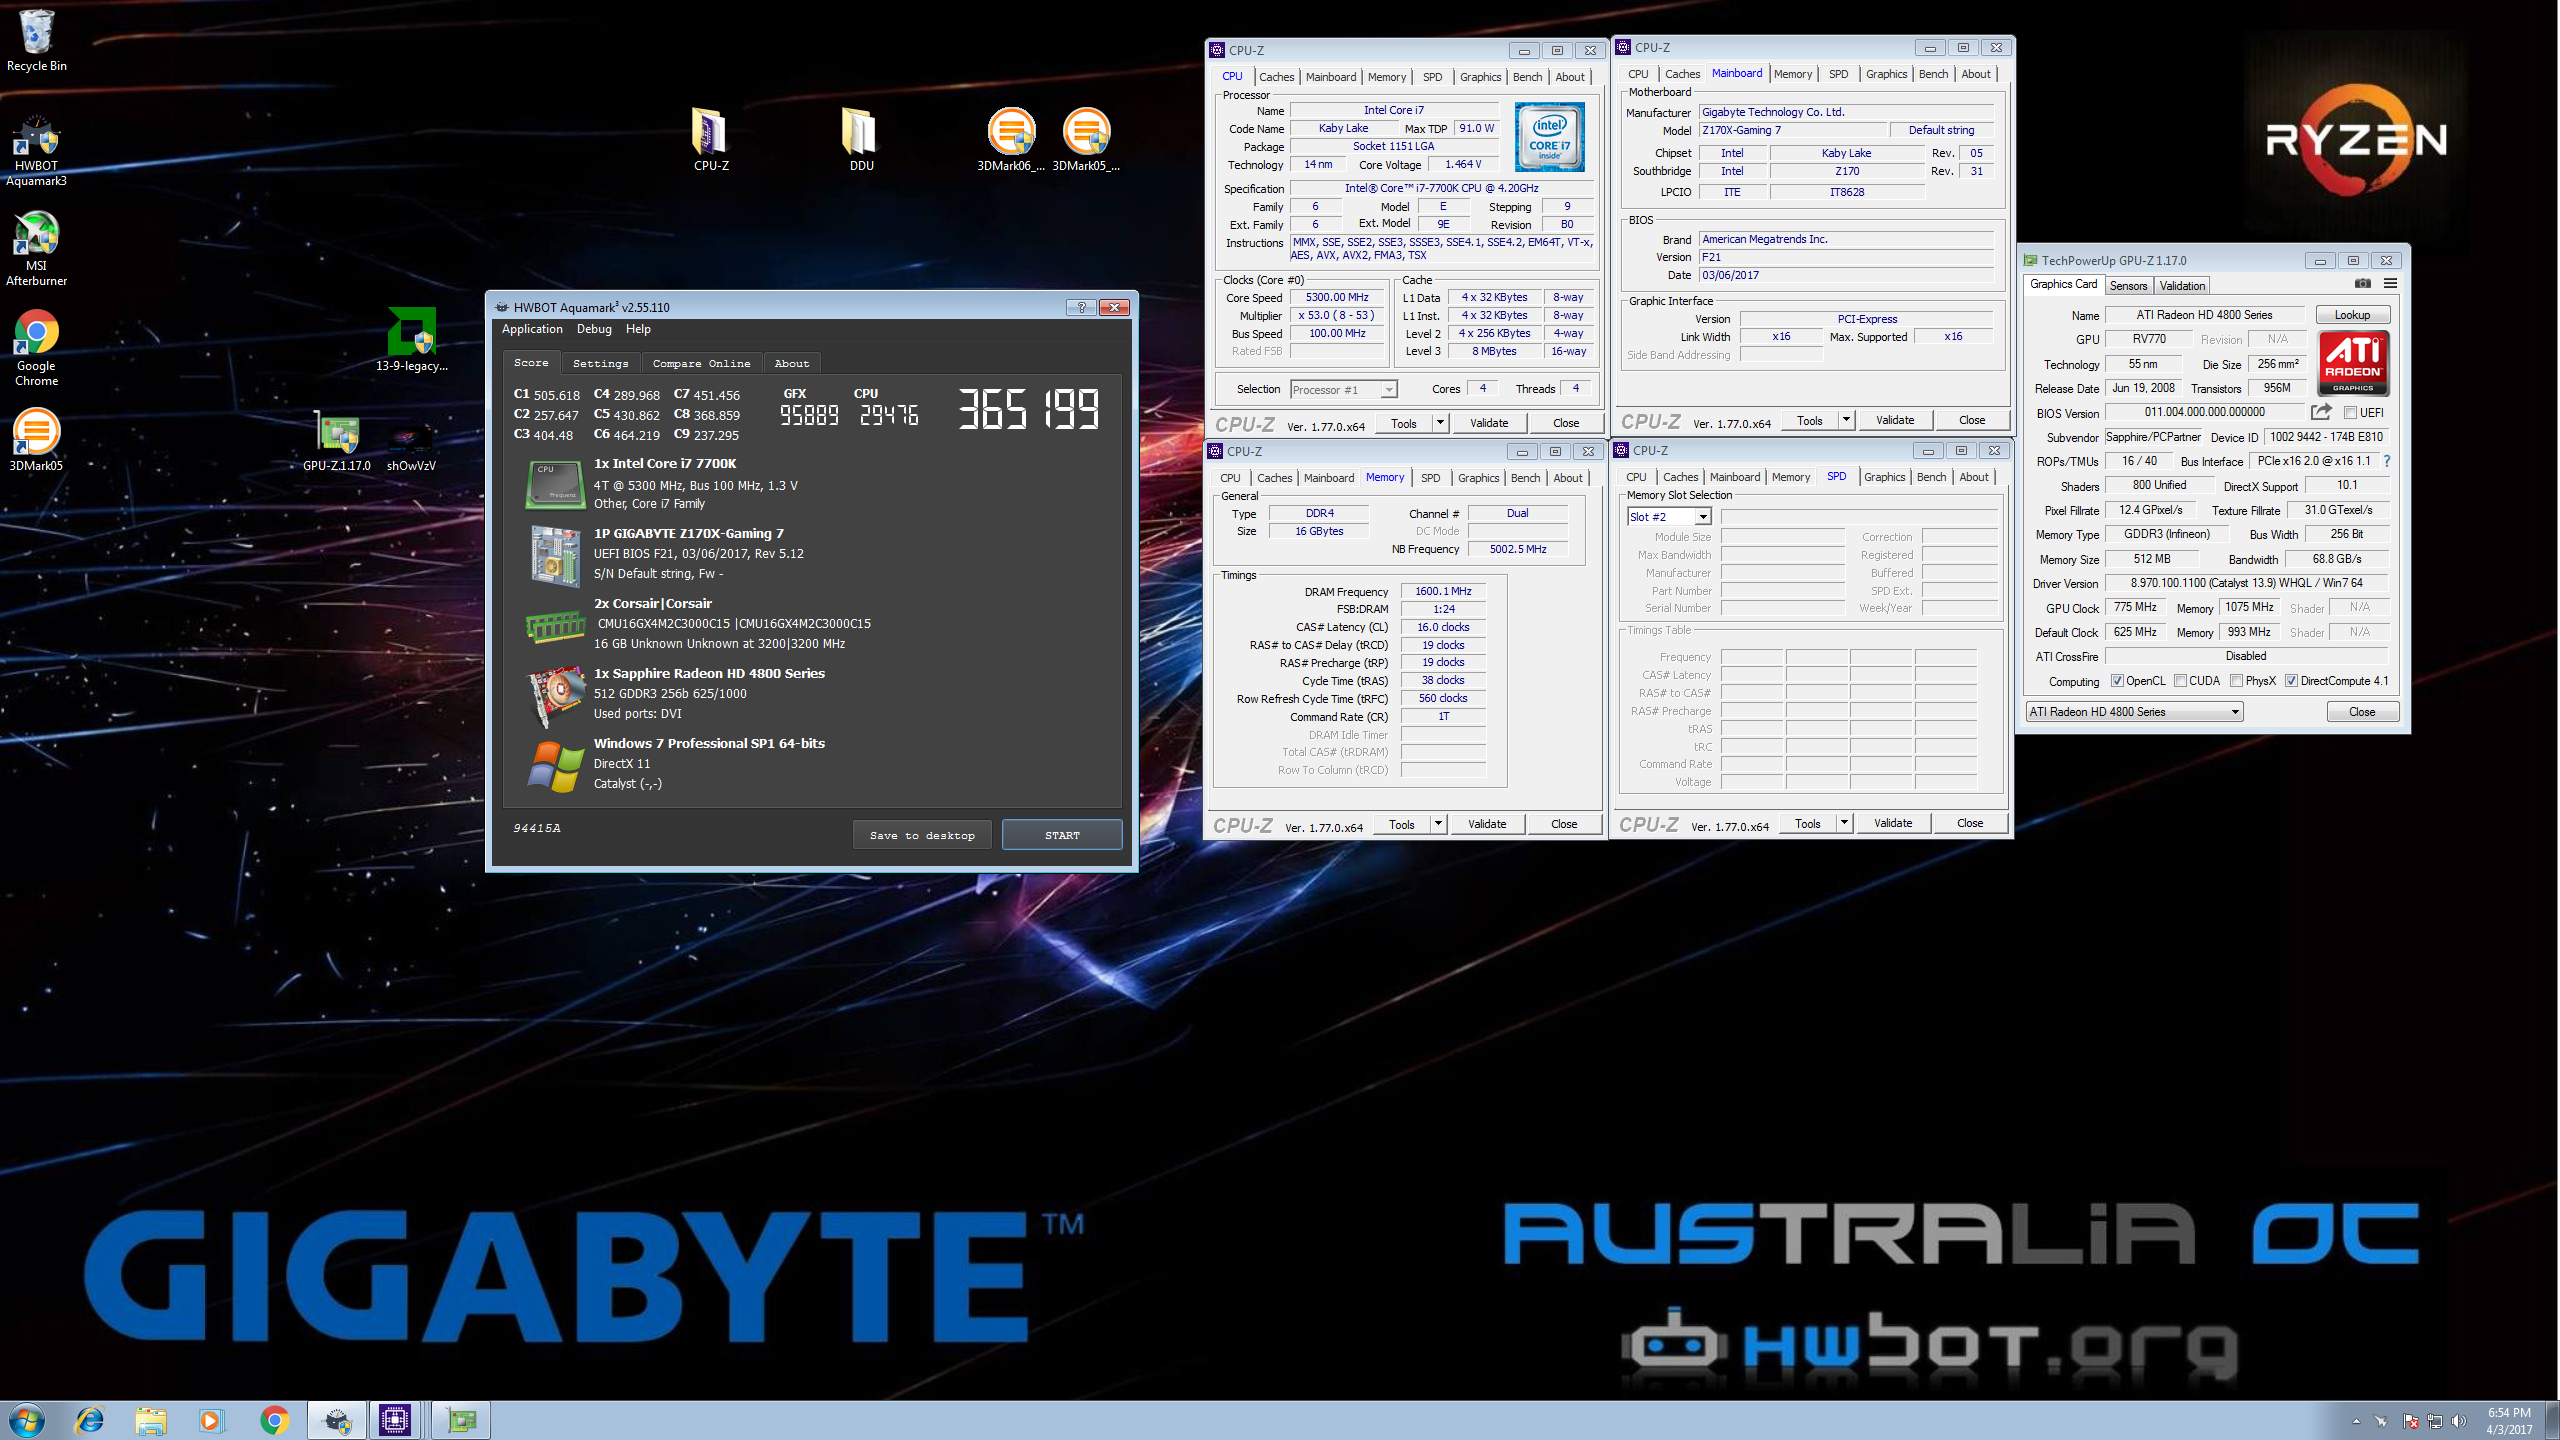Open the Recycle Bin desktop icon
This screenshot has width=2560, height=1440.
[37, 42]
